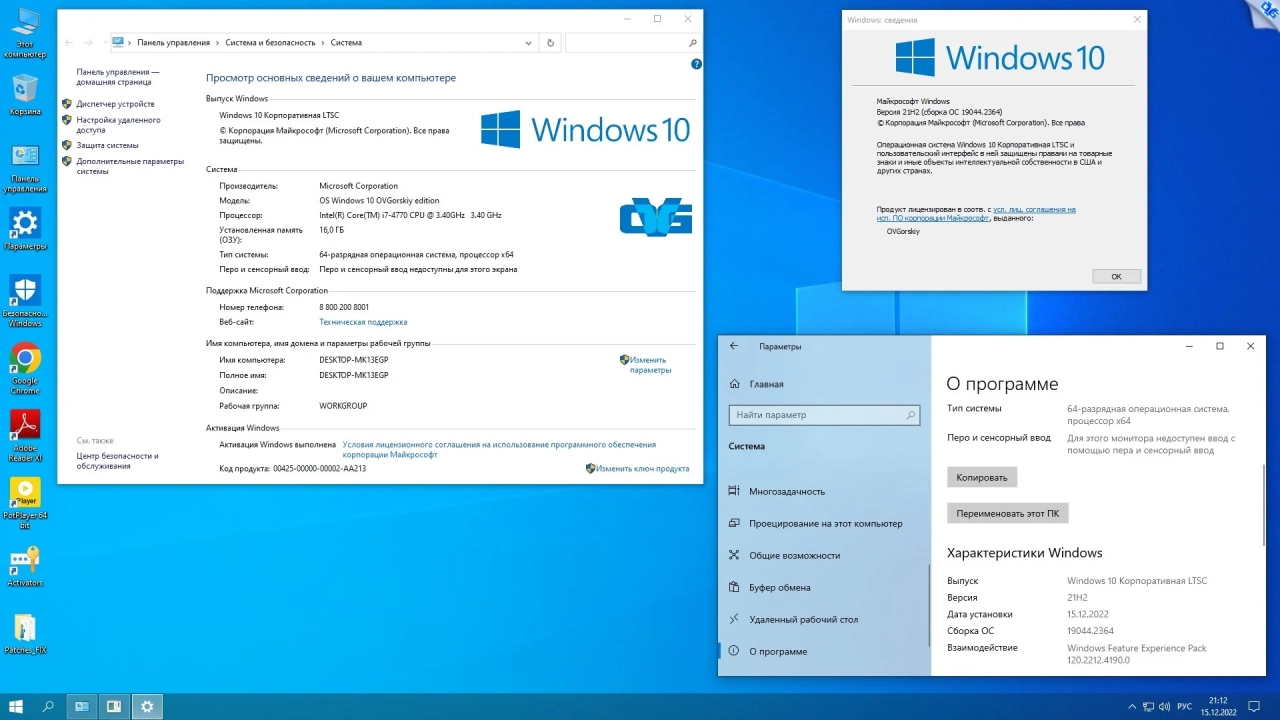Click the Копировать button in Settings

(982, 477)
